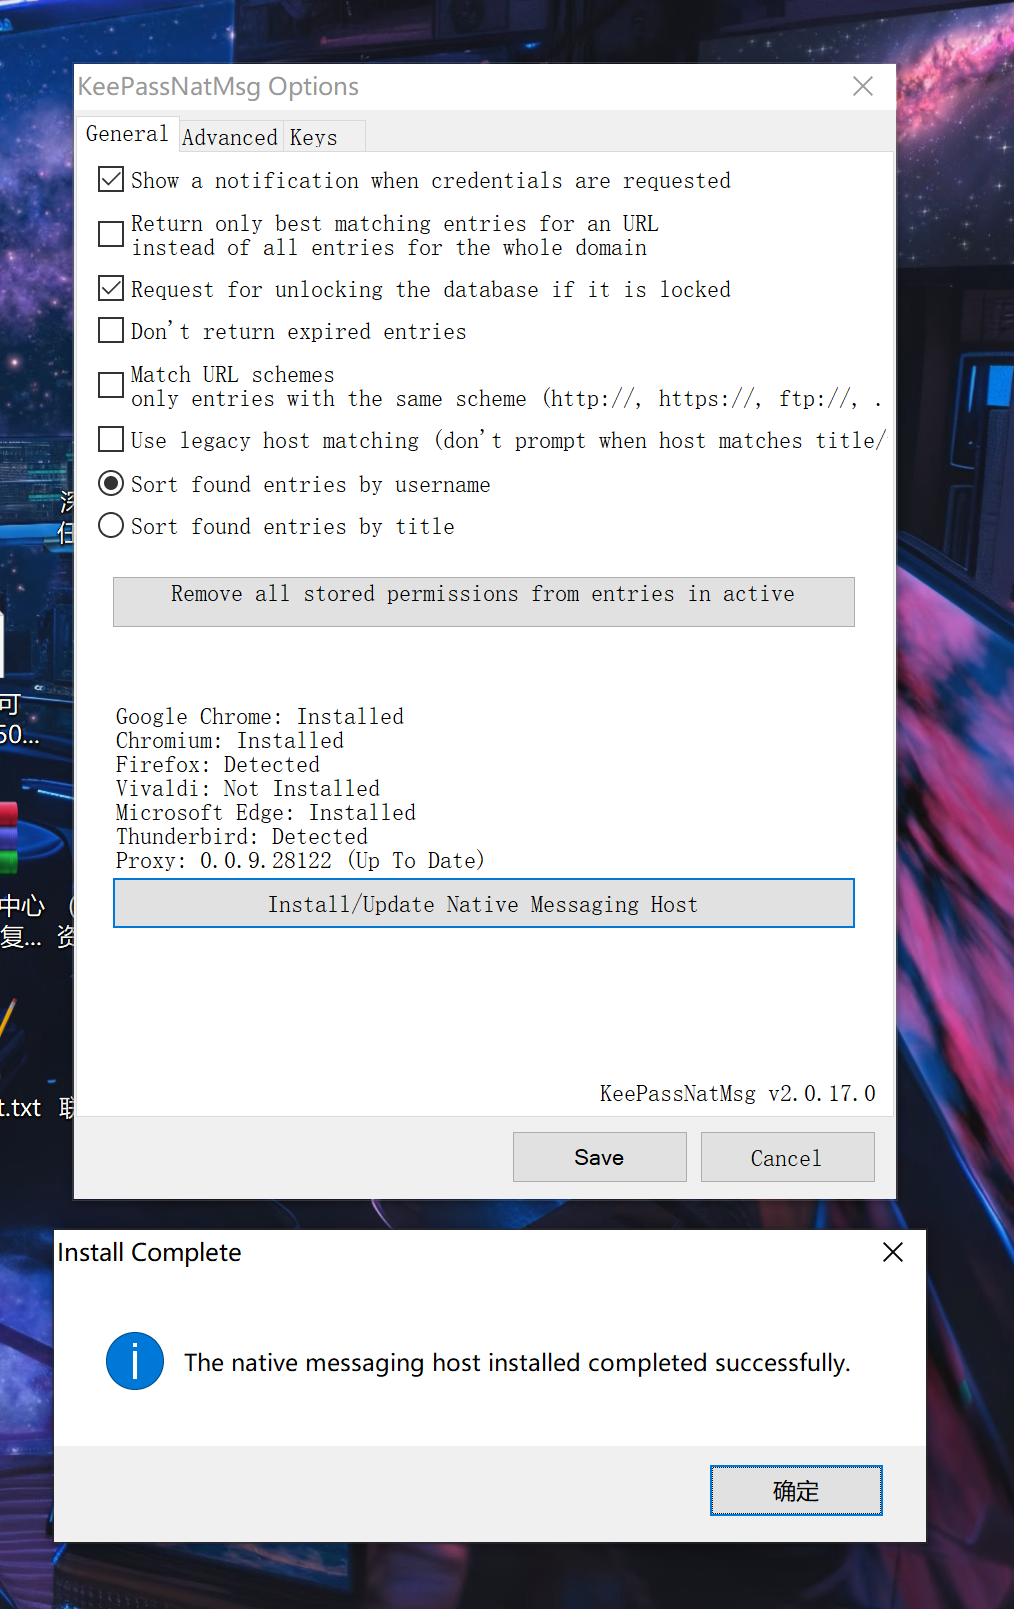Close the Install Complete dialog
Screen dimensions: 1014x1609
[x=893, y=1252]
